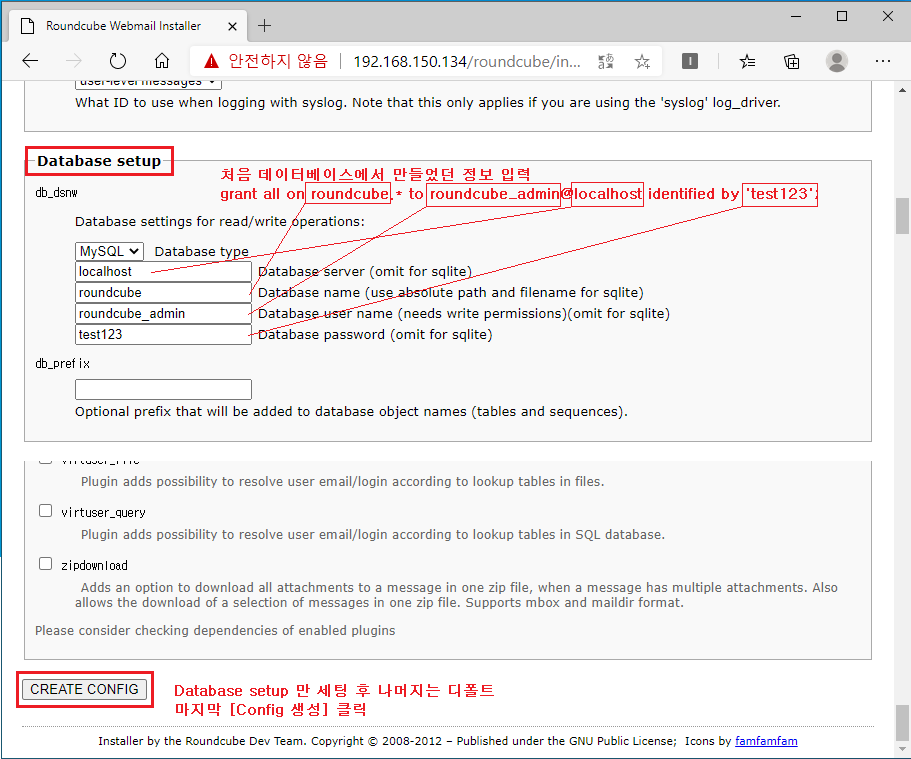Open favorites list

[747, 61]
